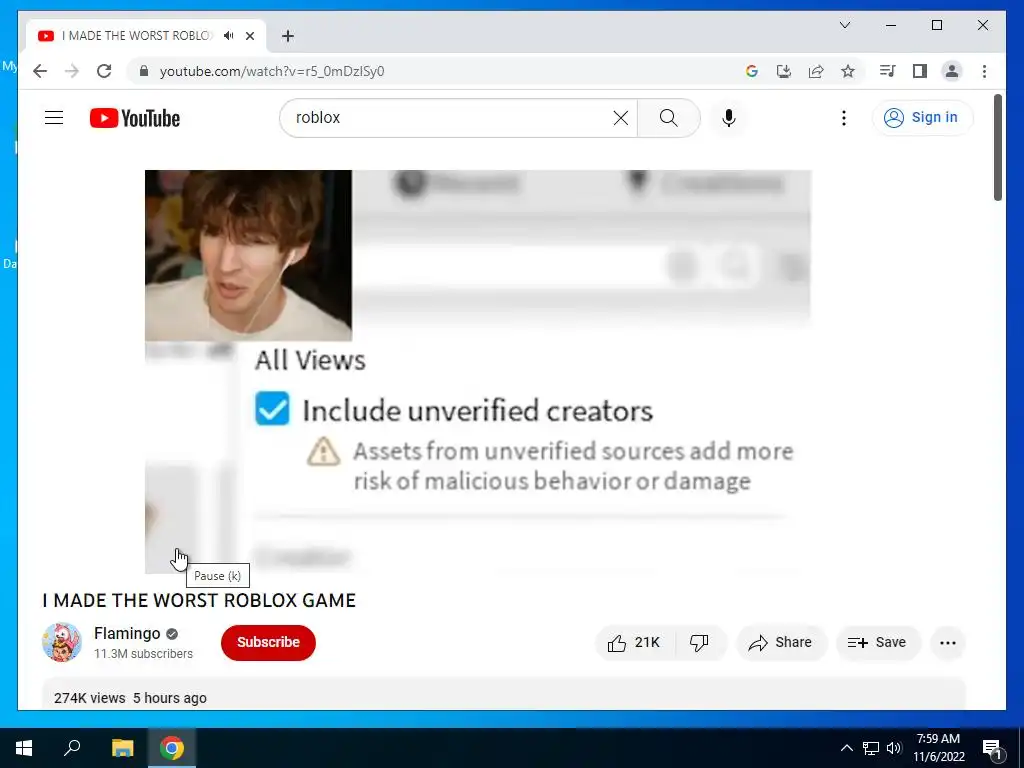Viewport: 1024px width, 768px height.
Task: Open Flamingo channel avatar
Action: (x=62, y=642)
